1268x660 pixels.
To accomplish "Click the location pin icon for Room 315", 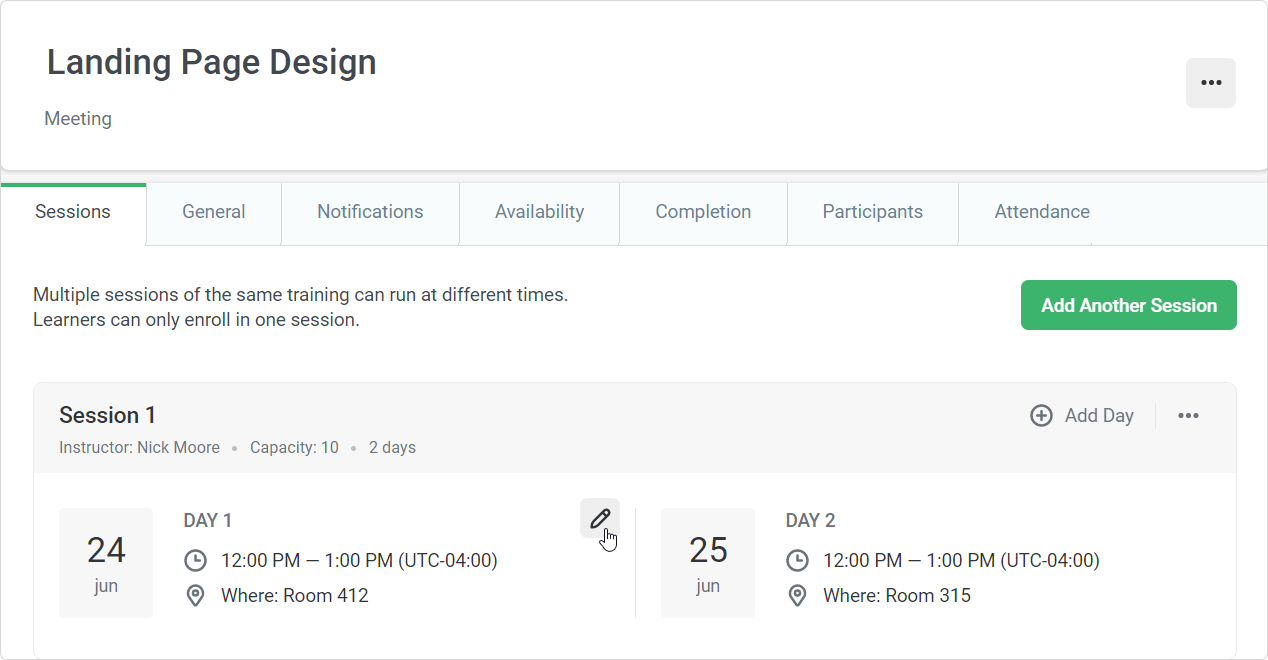I will (797, 596).
